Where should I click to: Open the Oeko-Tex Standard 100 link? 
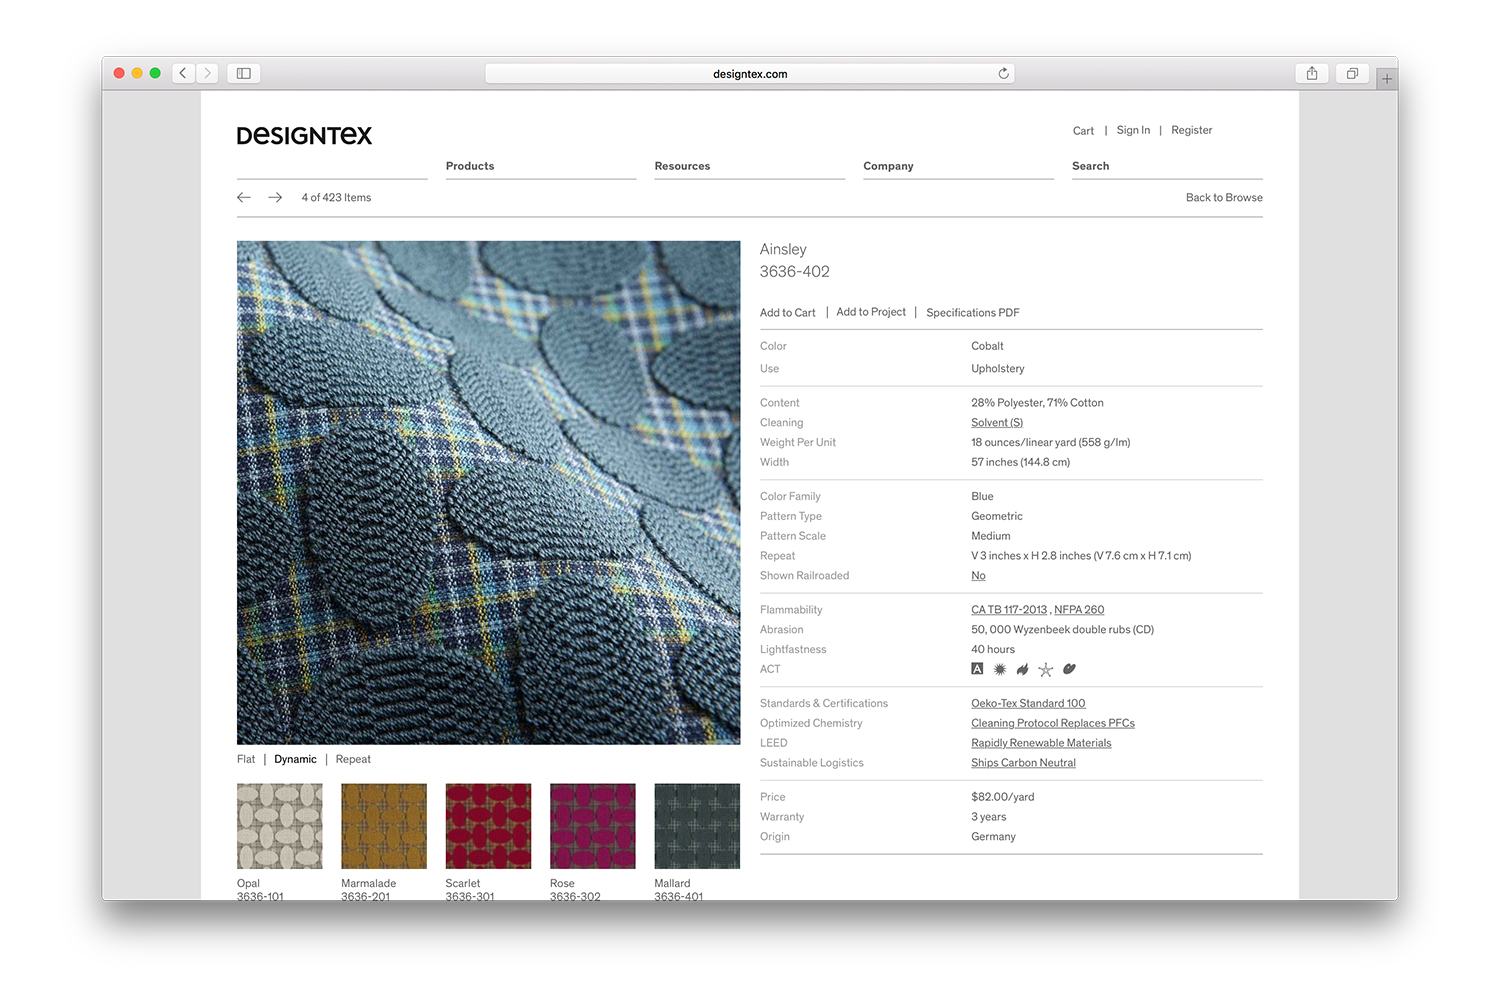tap(1028, 704)
